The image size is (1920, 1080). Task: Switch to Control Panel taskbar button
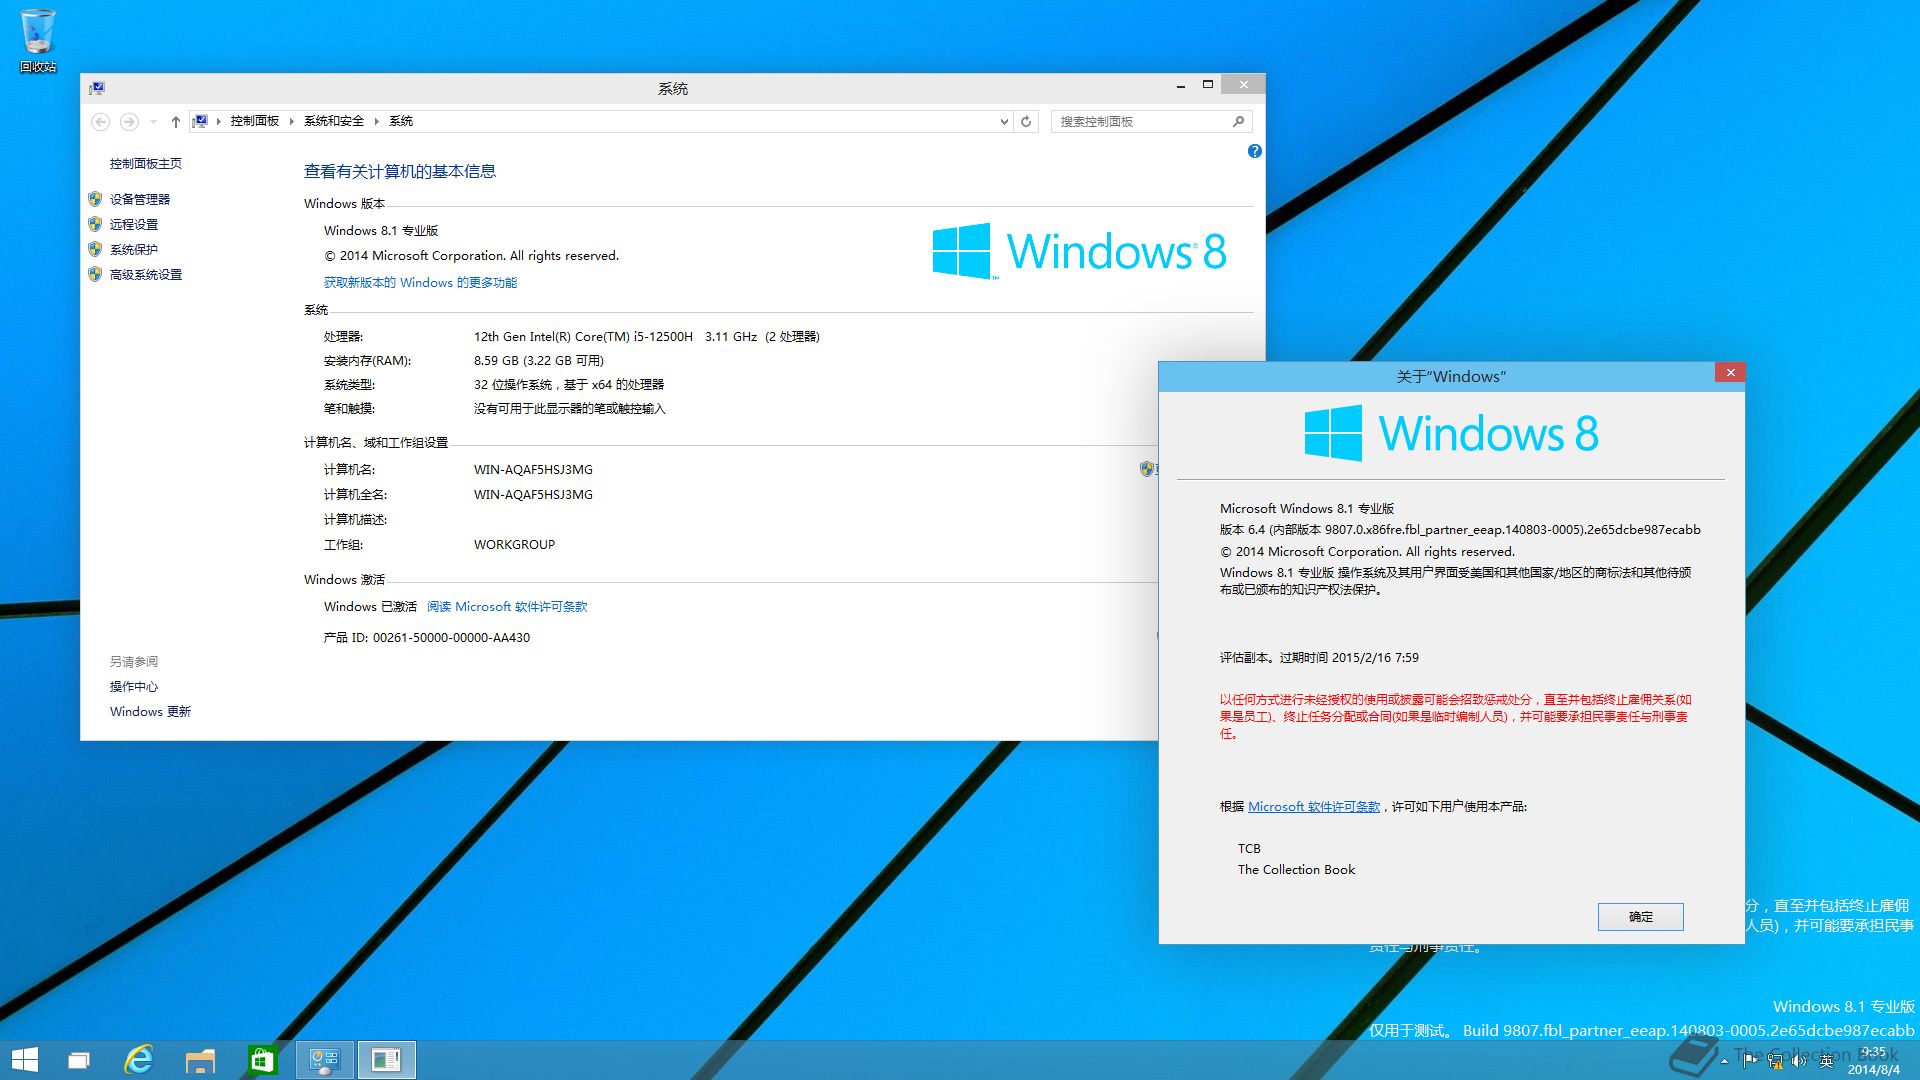point(325,1060)
